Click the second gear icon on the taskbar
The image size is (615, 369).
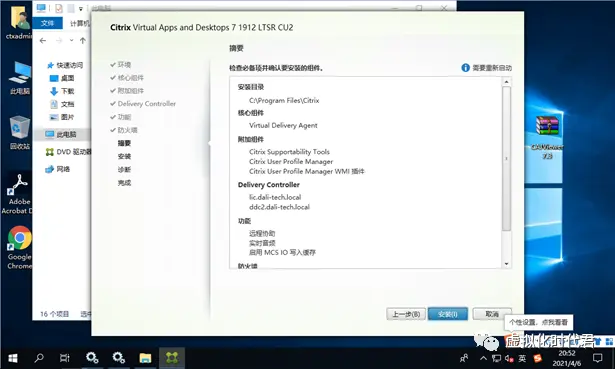point(118,358)
